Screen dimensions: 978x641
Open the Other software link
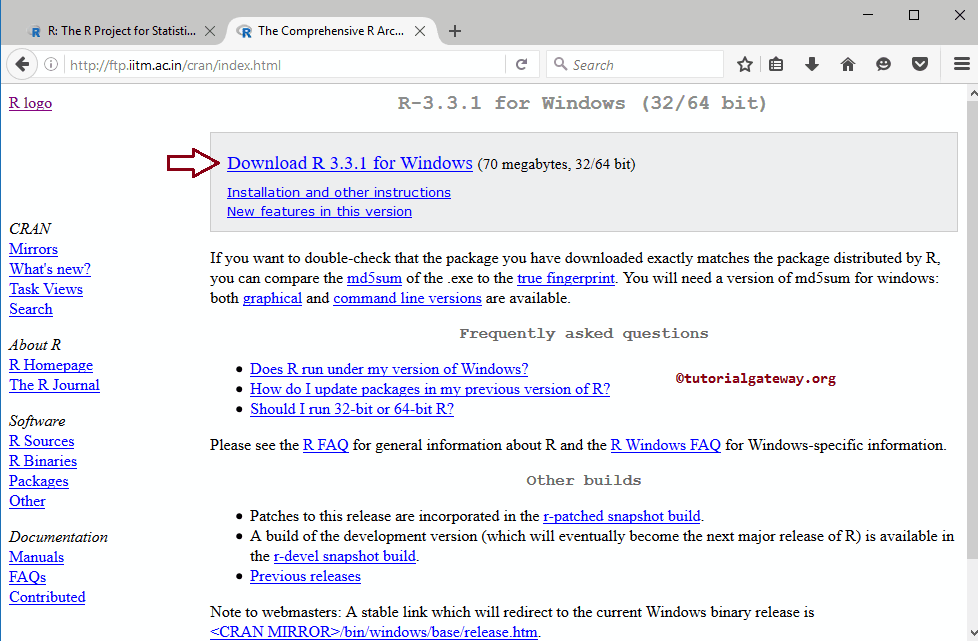(x=27, y=501)
